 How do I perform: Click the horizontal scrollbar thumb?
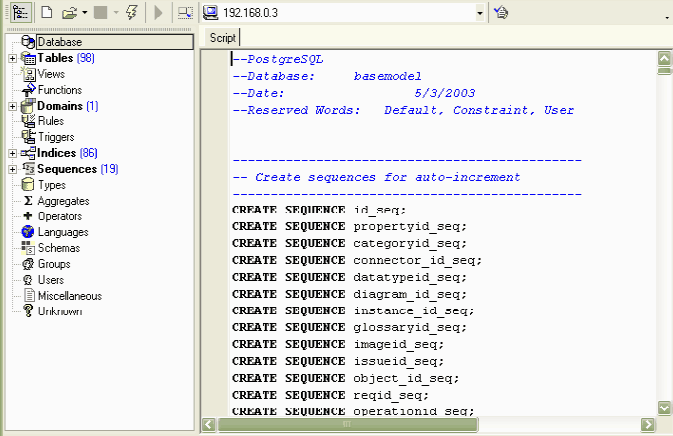click(x=347, y=424)
